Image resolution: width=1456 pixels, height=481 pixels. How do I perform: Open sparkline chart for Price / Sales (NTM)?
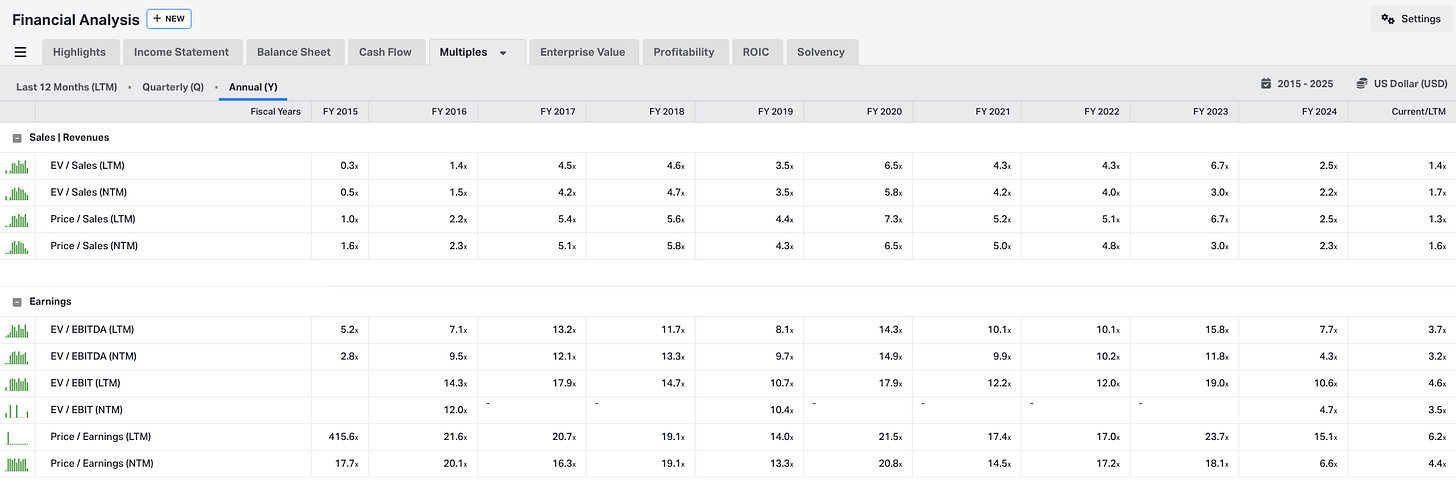(x=17, y=247)
